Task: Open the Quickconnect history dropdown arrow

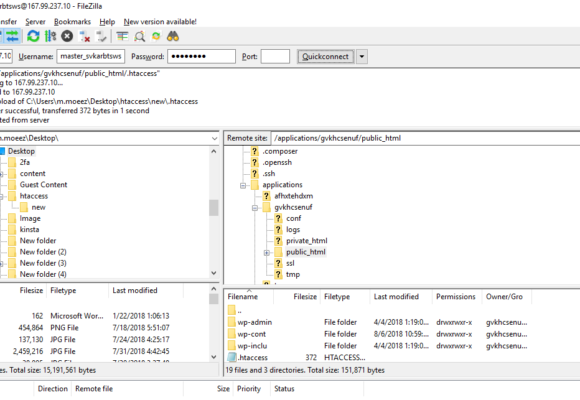Action: coord(362,57)
